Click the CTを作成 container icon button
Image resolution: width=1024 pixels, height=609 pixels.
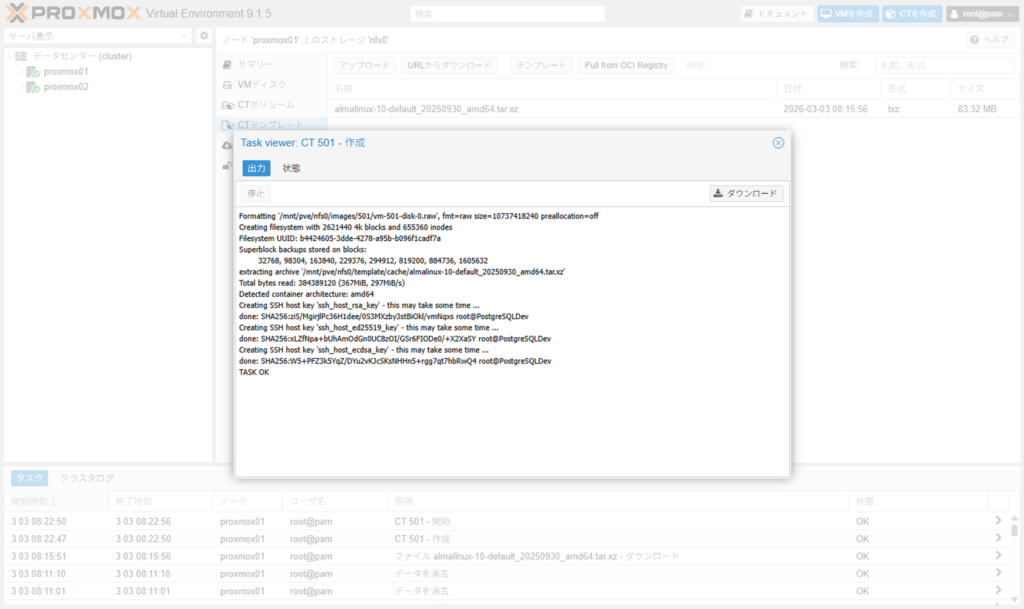pyautogui.click(x=911, y=14)
